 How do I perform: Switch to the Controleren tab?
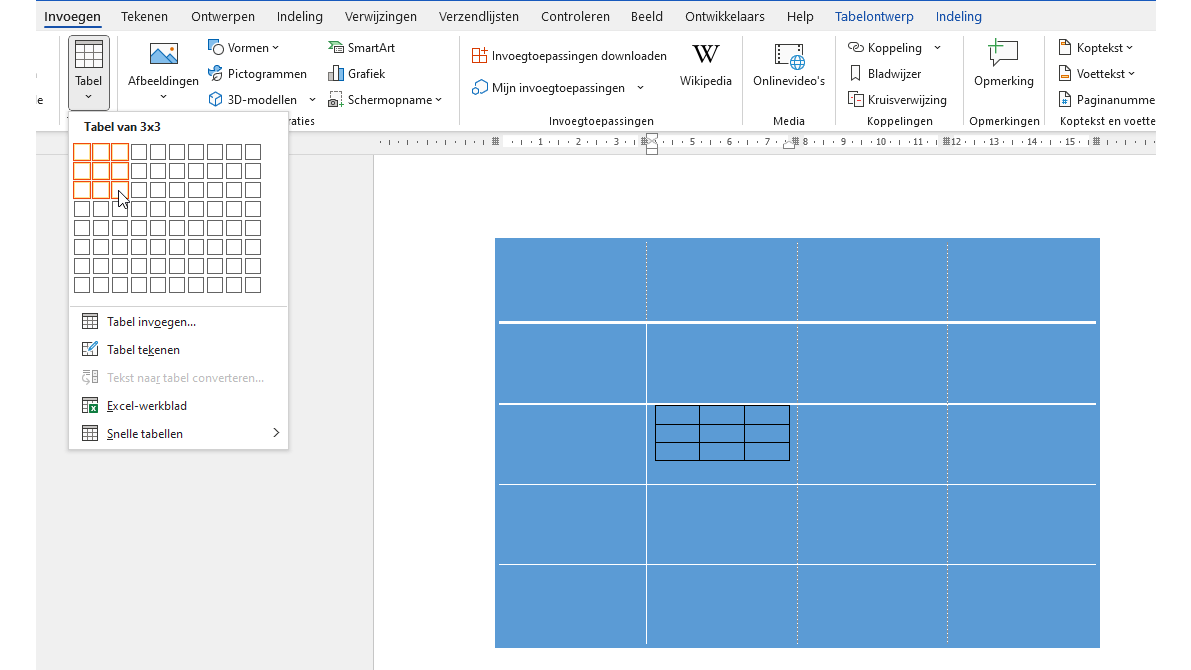[575, 16]
